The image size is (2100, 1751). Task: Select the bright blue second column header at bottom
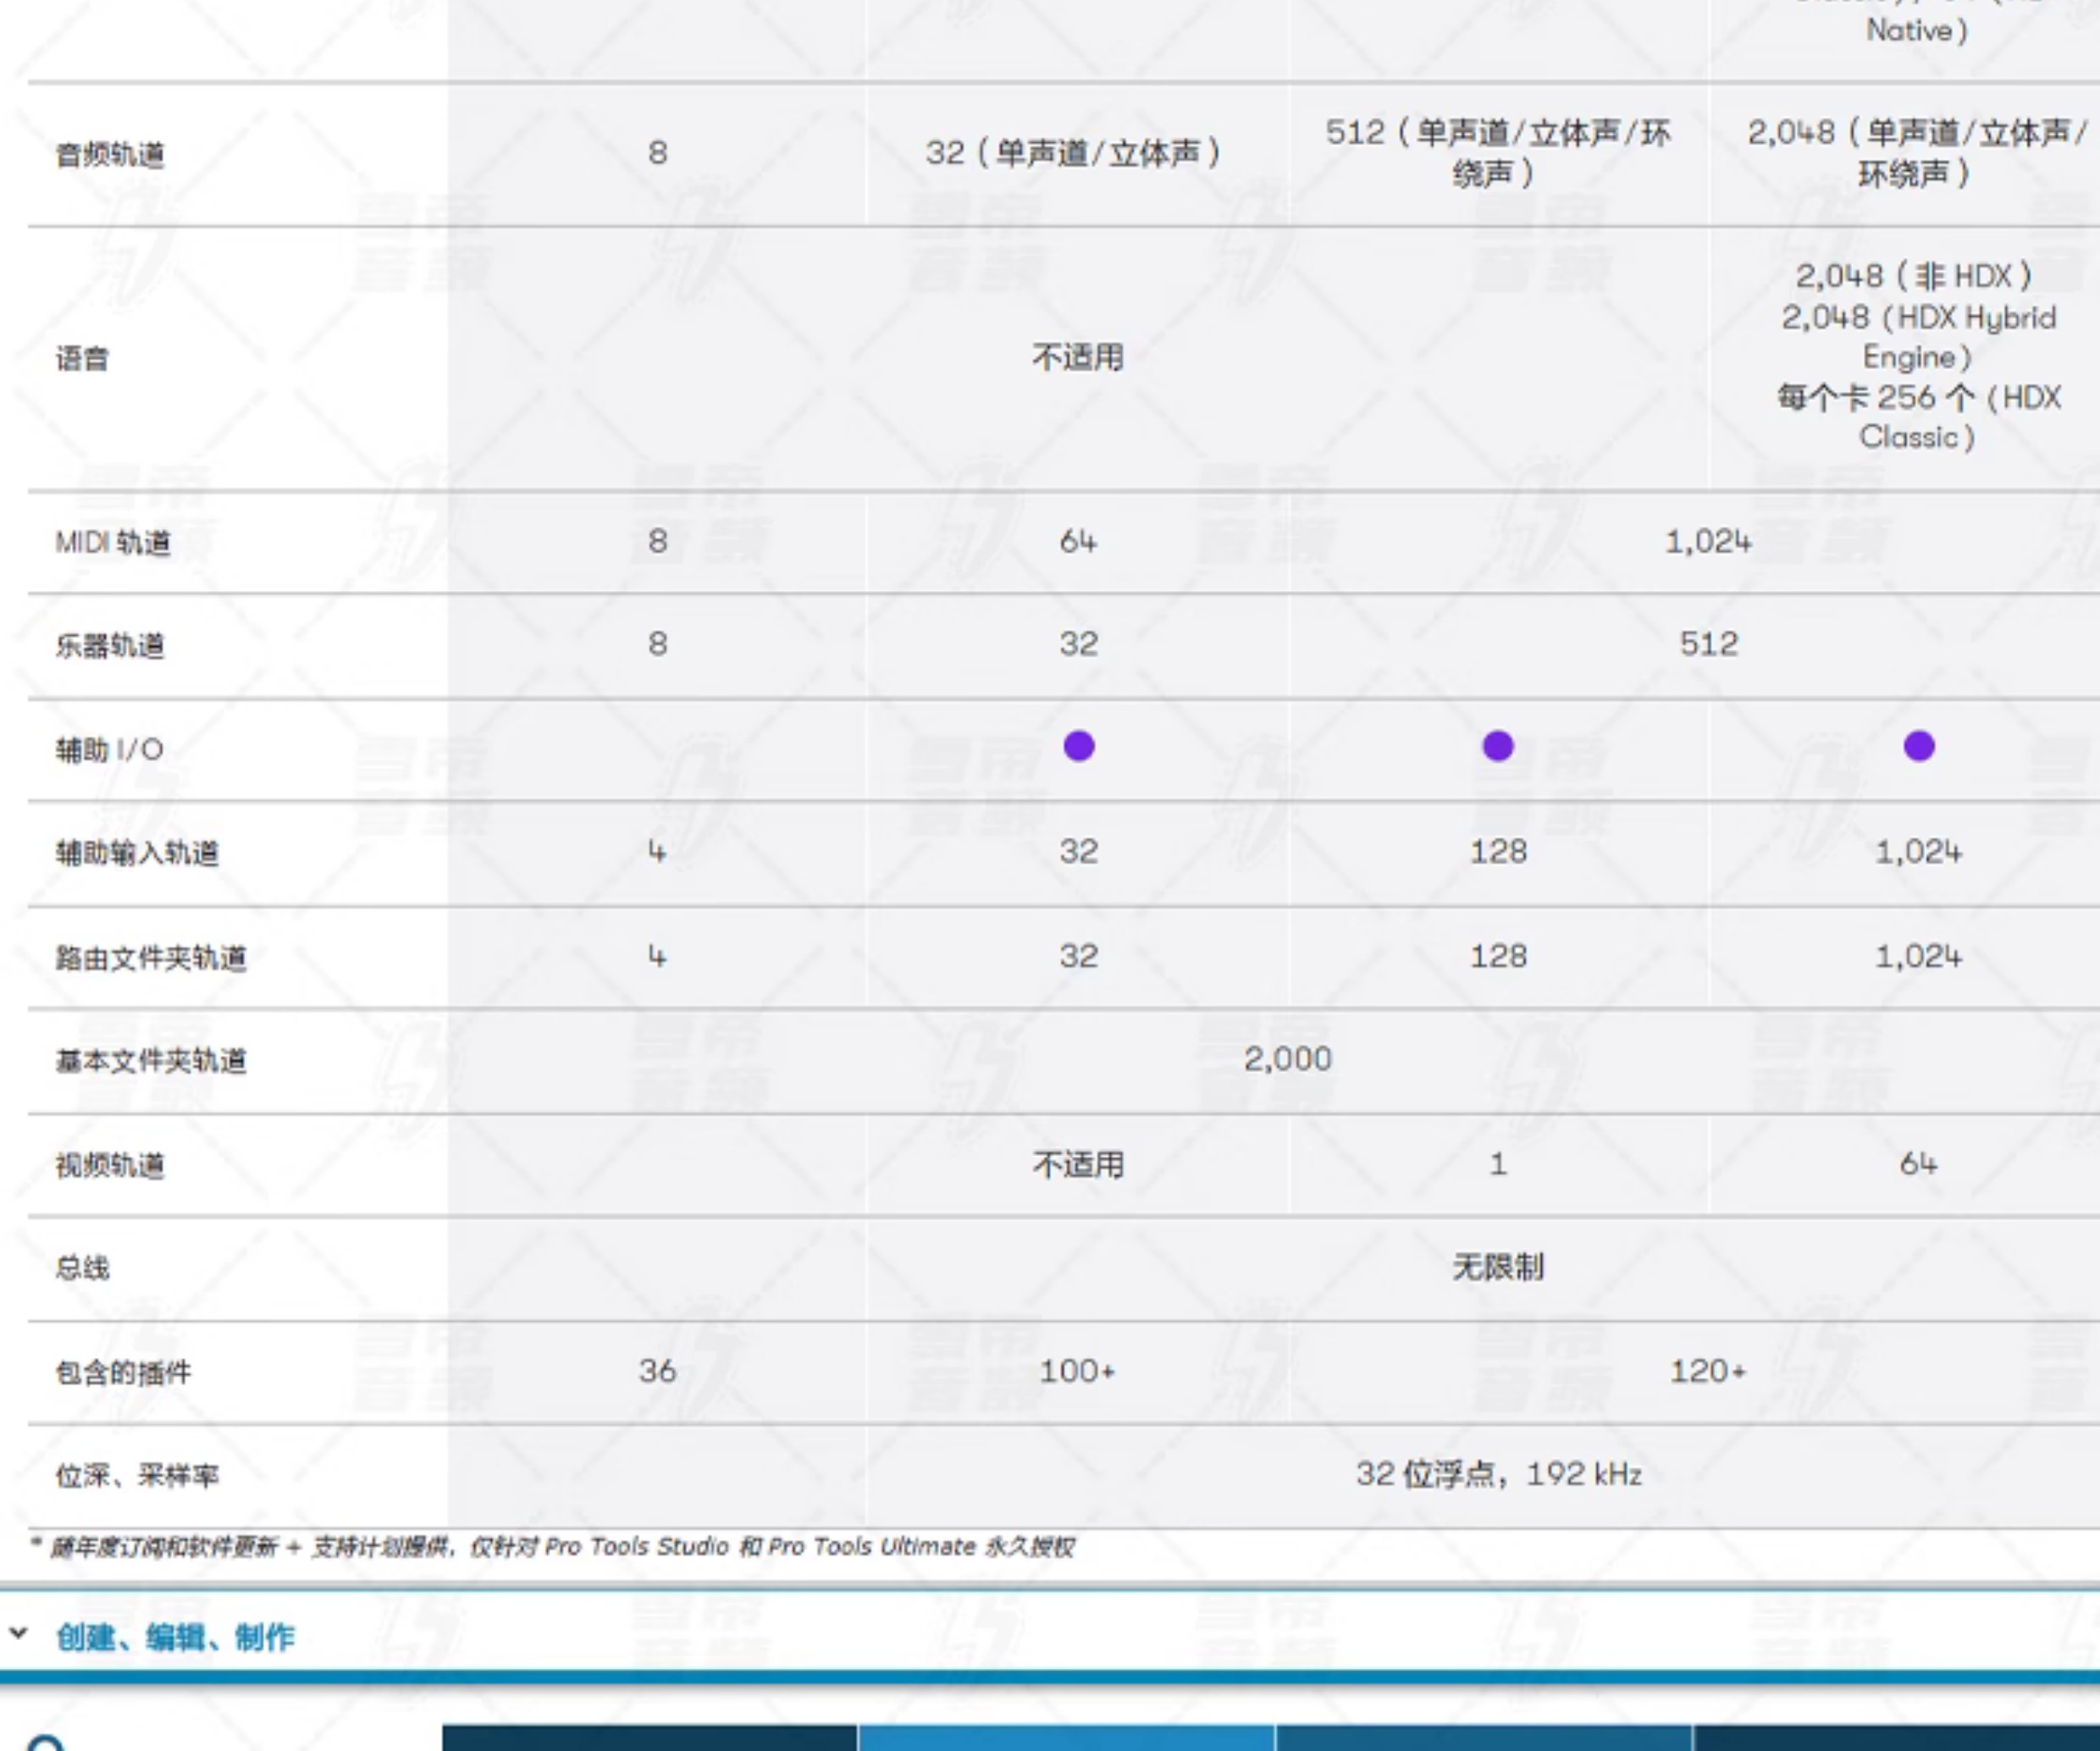click(1066, 1737)
